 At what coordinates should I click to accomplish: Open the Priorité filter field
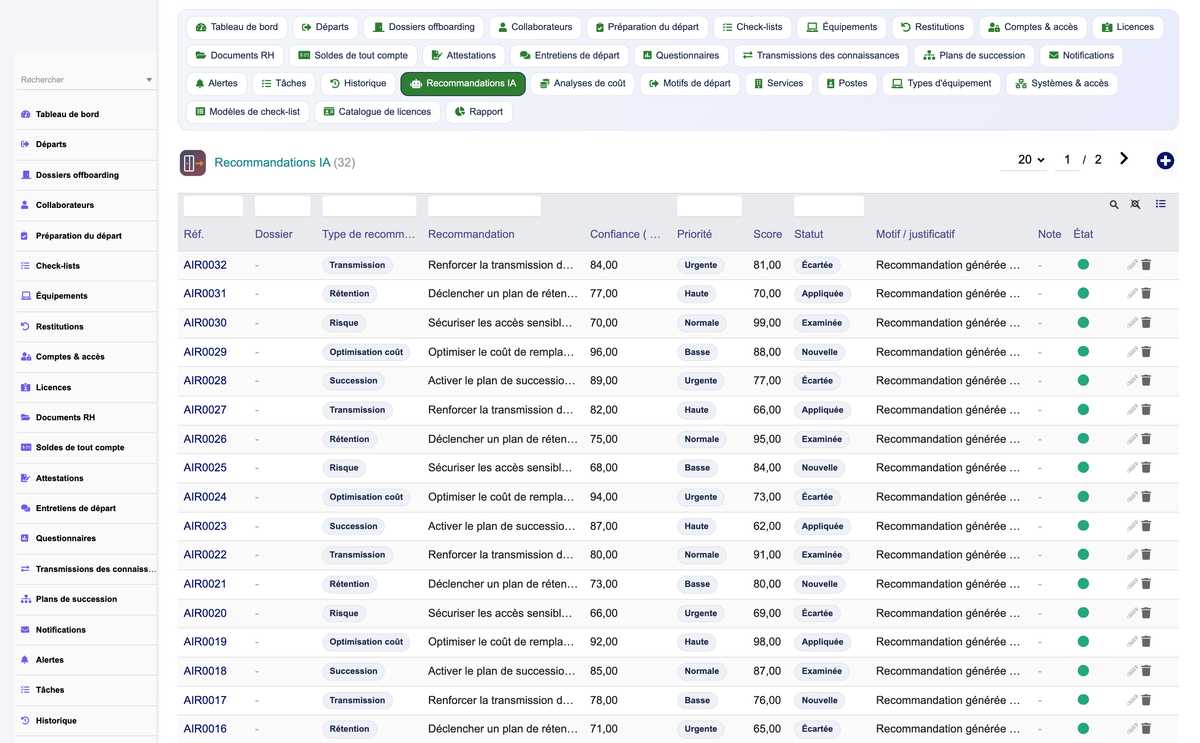[x=709, y=206]
